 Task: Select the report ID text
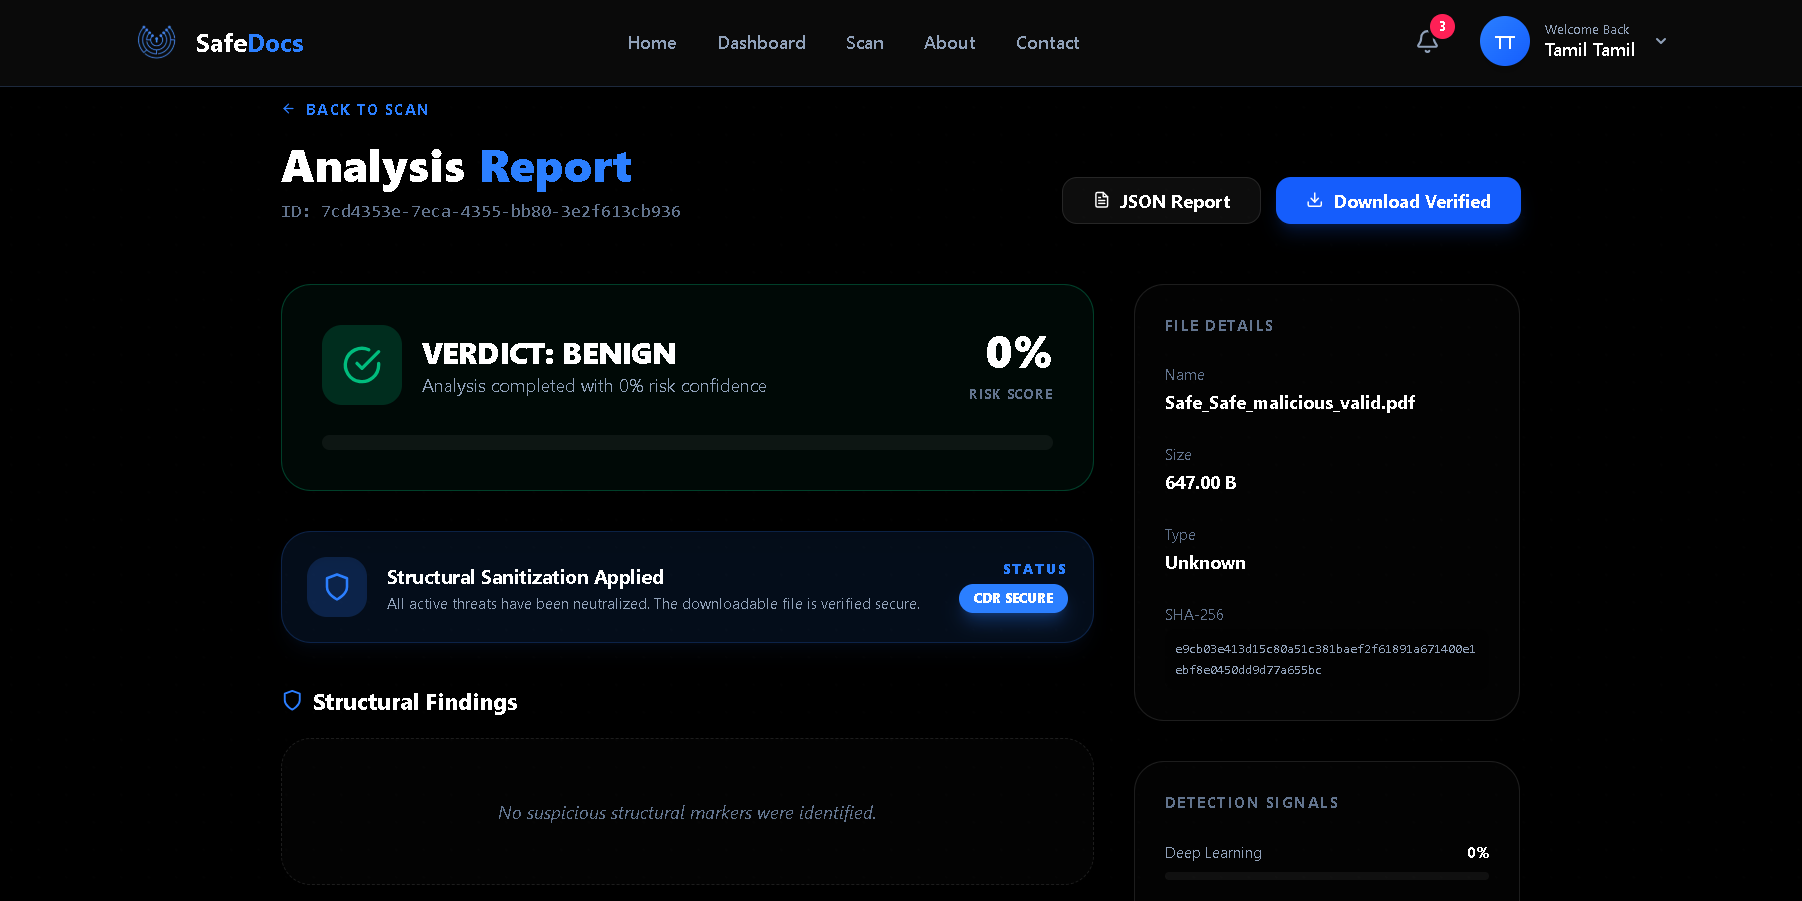coord(481,212)
